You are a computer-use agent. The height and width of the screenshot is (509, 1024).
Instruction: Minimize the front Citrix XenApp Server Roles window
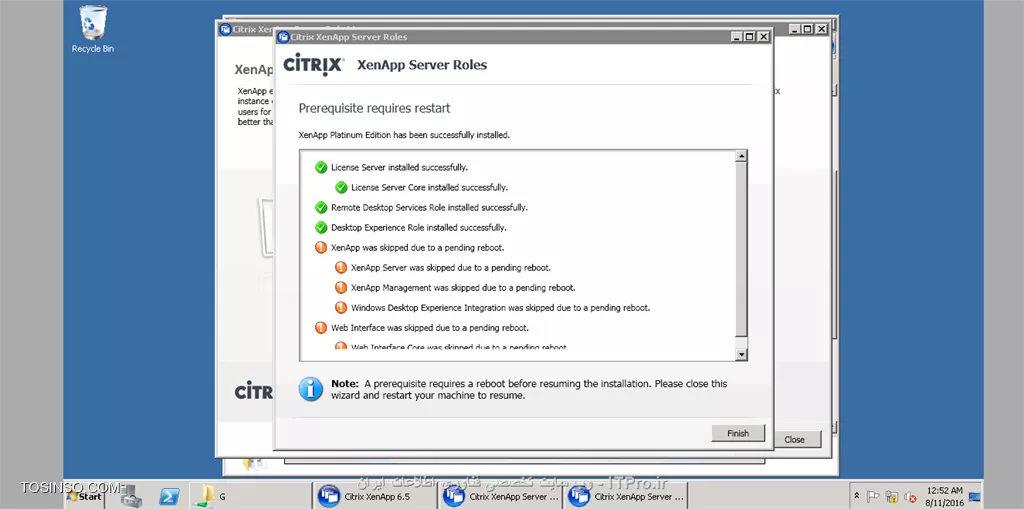coord(737,37)
